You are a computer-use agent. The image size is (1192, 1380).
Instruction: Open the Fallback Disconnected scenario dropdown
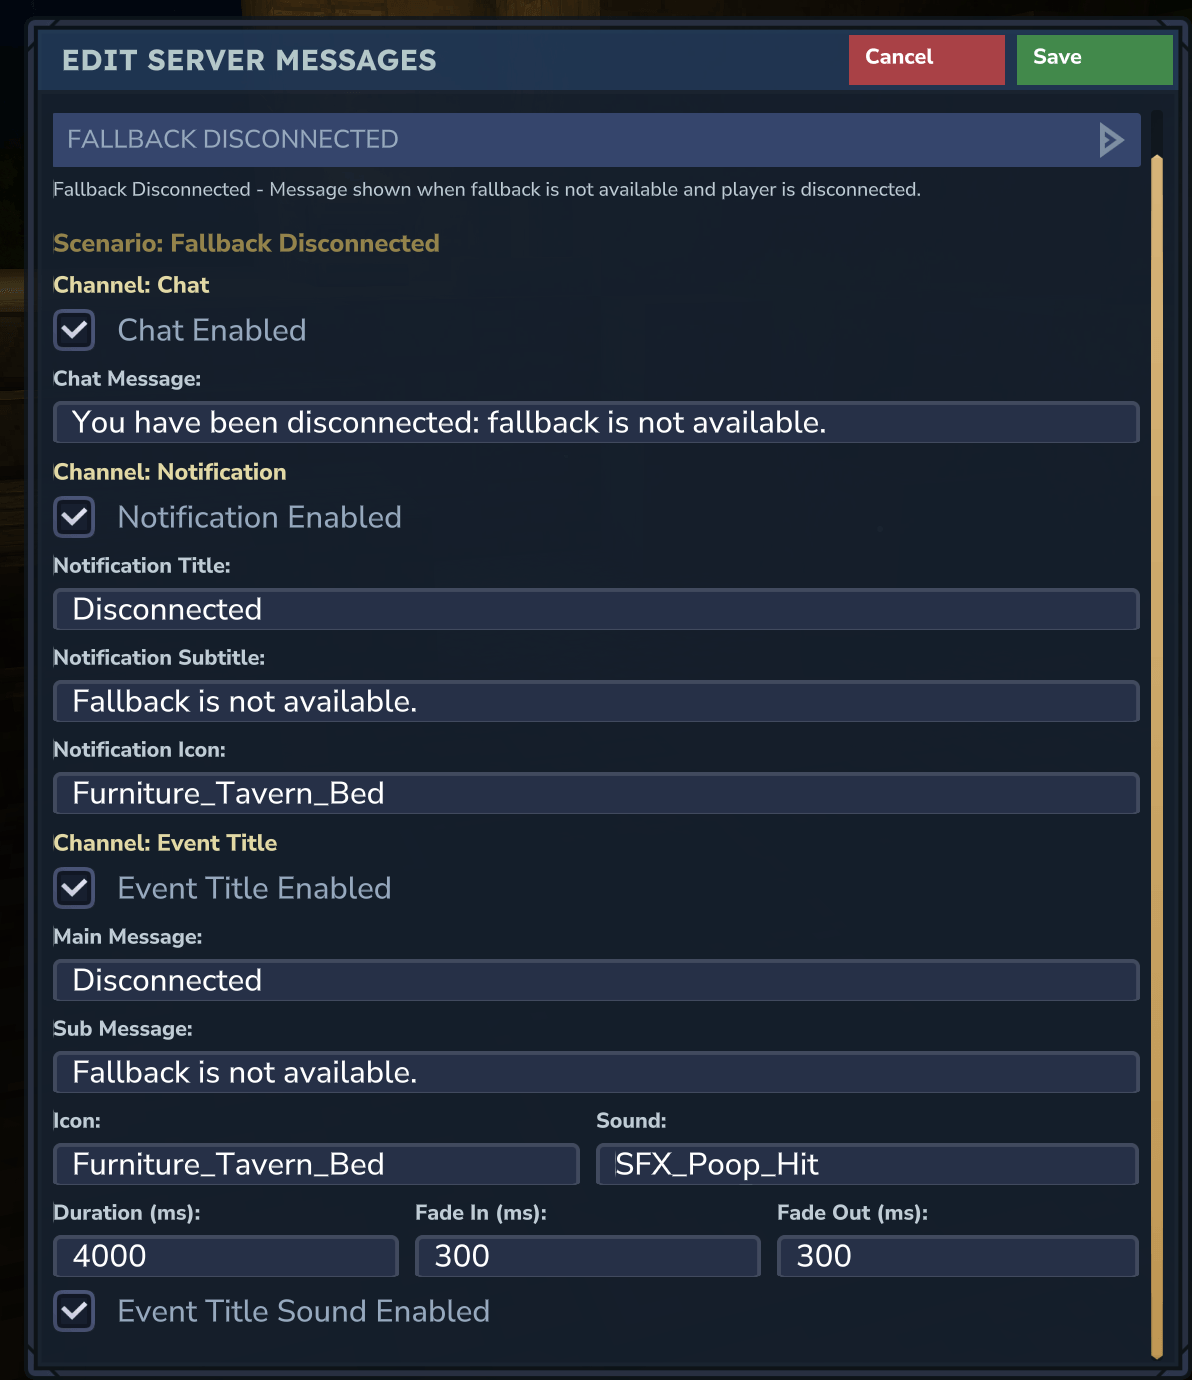pos(596,140)
